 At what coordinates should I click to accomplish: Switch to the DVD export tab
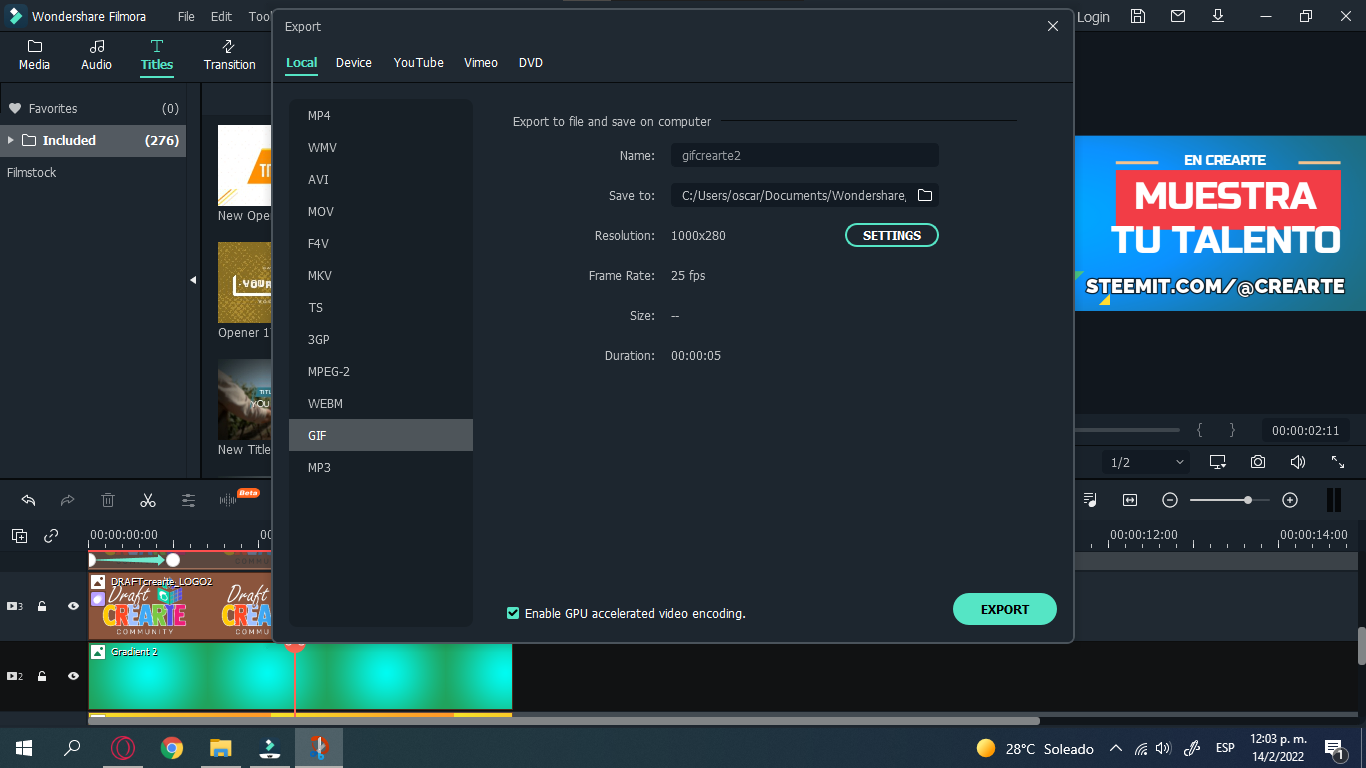click(x=531, y=62)
